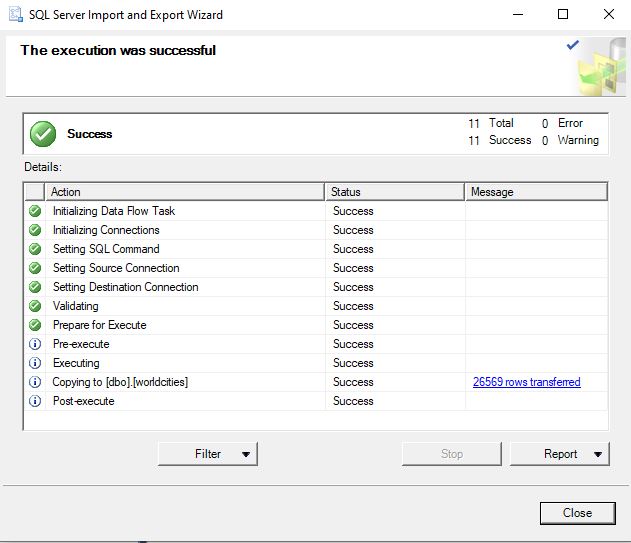Click the wizard app icon in the title bar
This screenshot has width=631, height=543.
[x=13, y=15]
